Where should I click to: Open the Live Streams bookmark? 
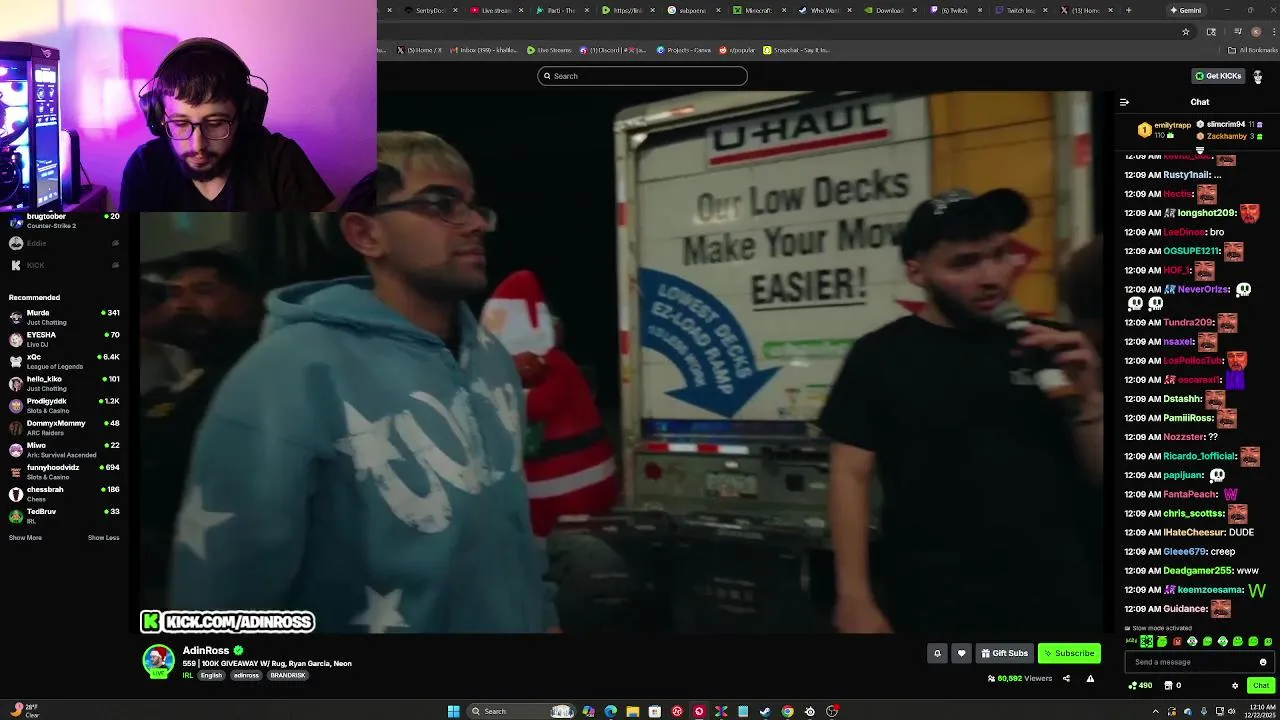pyautogui.click(x=549, y=50)
